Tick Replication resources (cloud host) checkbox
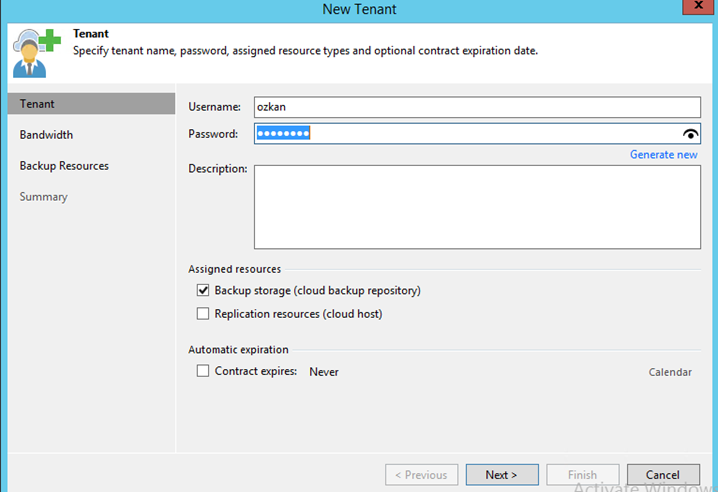Screen dimensions: 718x492 203,314
